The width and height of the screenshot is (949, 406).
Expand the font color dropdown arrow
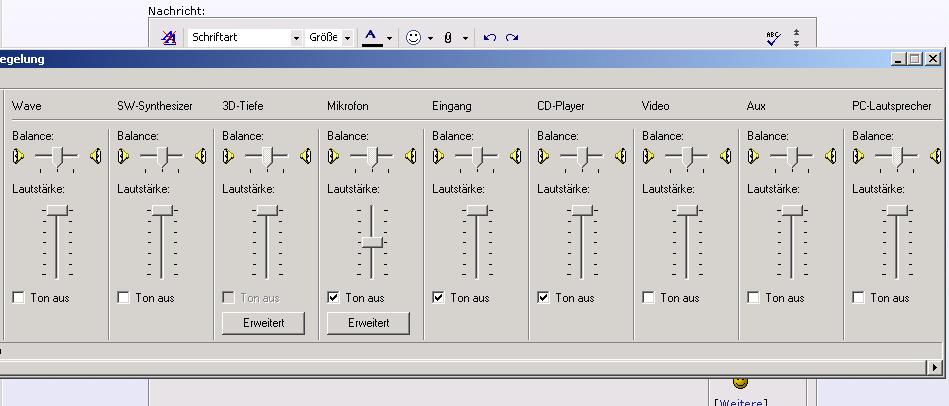tap(389, 38)
